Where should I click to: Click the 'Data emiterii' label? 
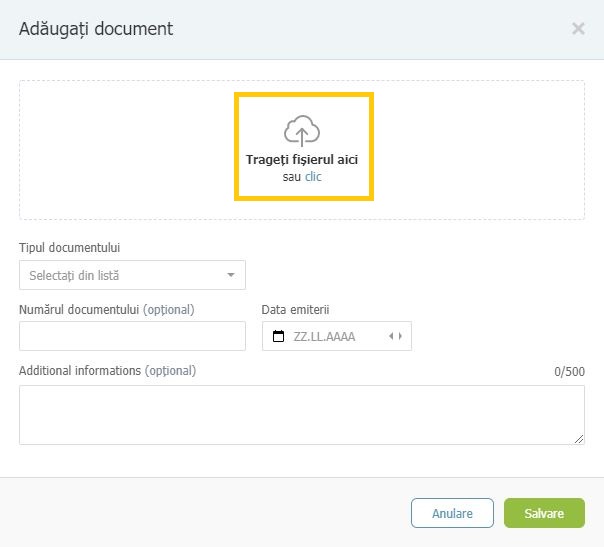(x=295, y=310)
